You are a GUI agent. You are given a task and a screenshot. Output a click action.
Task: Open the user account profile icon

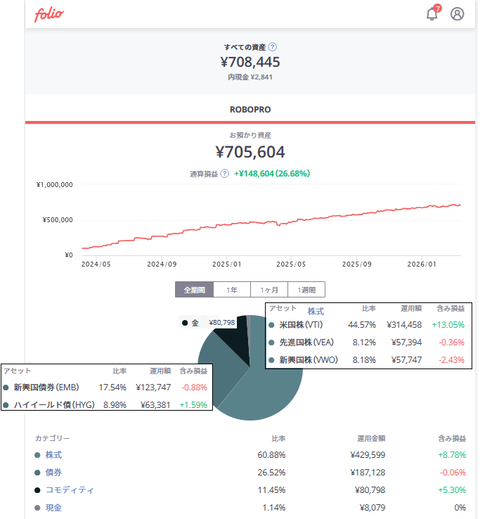(457, 14)
